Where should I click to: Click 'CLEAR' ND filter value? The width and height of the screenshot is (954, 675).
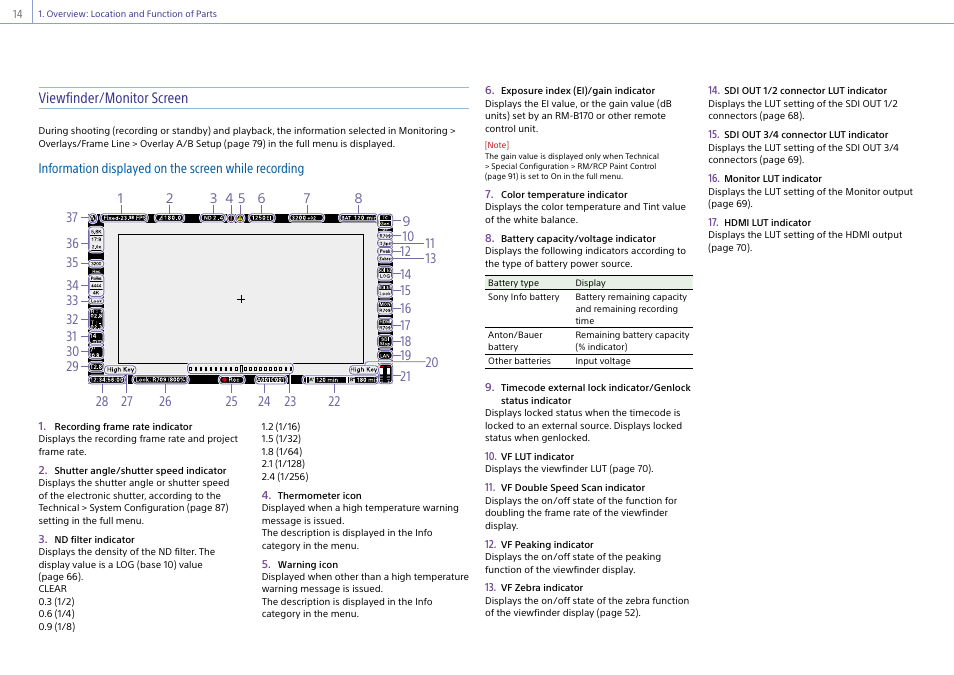coord(53,589)
